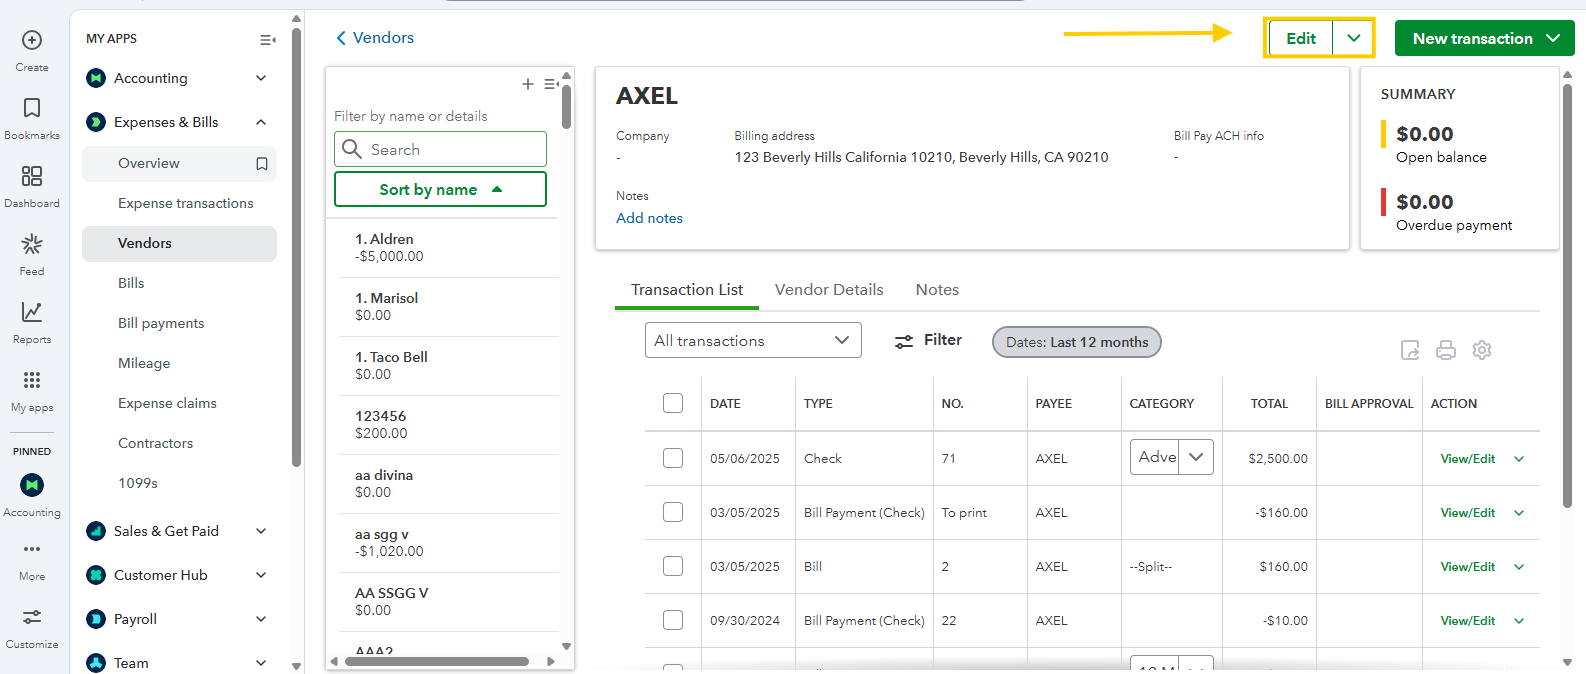Viewport: 1586px width, 674px height.
Task: Expand the dropdown arrow next to Edit
Action: click(1353, 38)
